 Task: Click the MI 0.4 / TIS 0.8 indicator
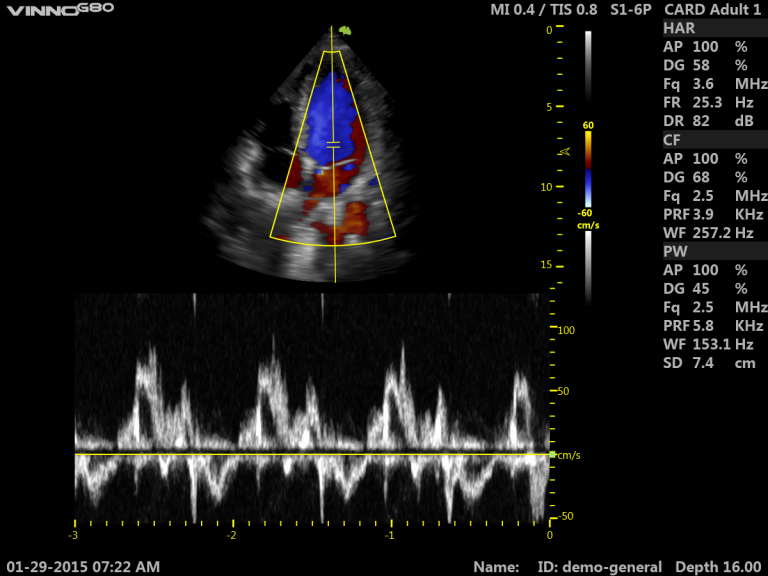pos(544,9)
